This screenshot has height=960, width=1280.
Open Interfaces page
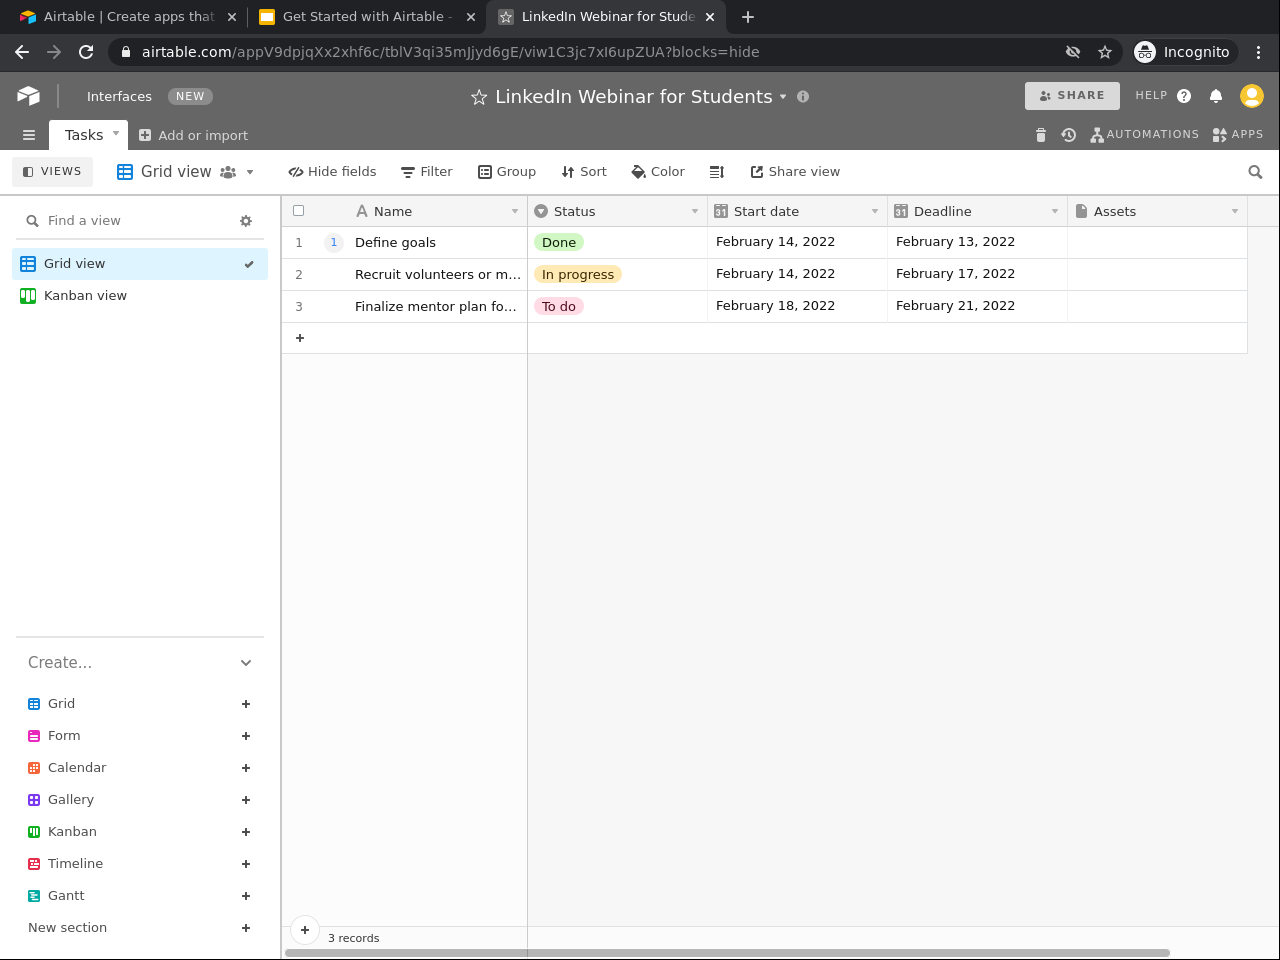[x=119, y=97]
